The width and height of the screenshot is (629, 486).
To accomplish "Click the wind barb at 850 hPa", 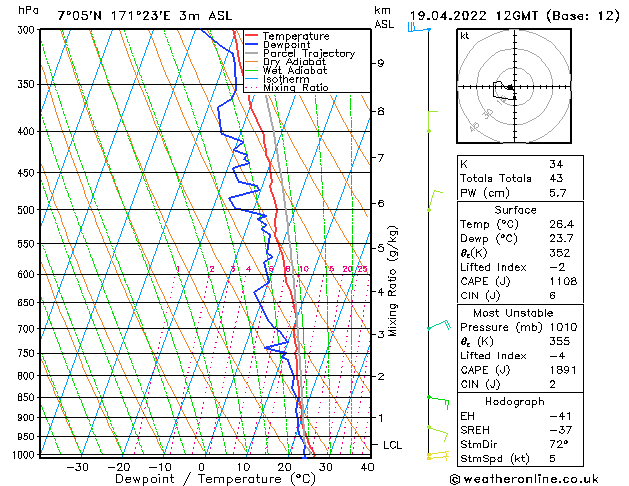I will [438, 402].
